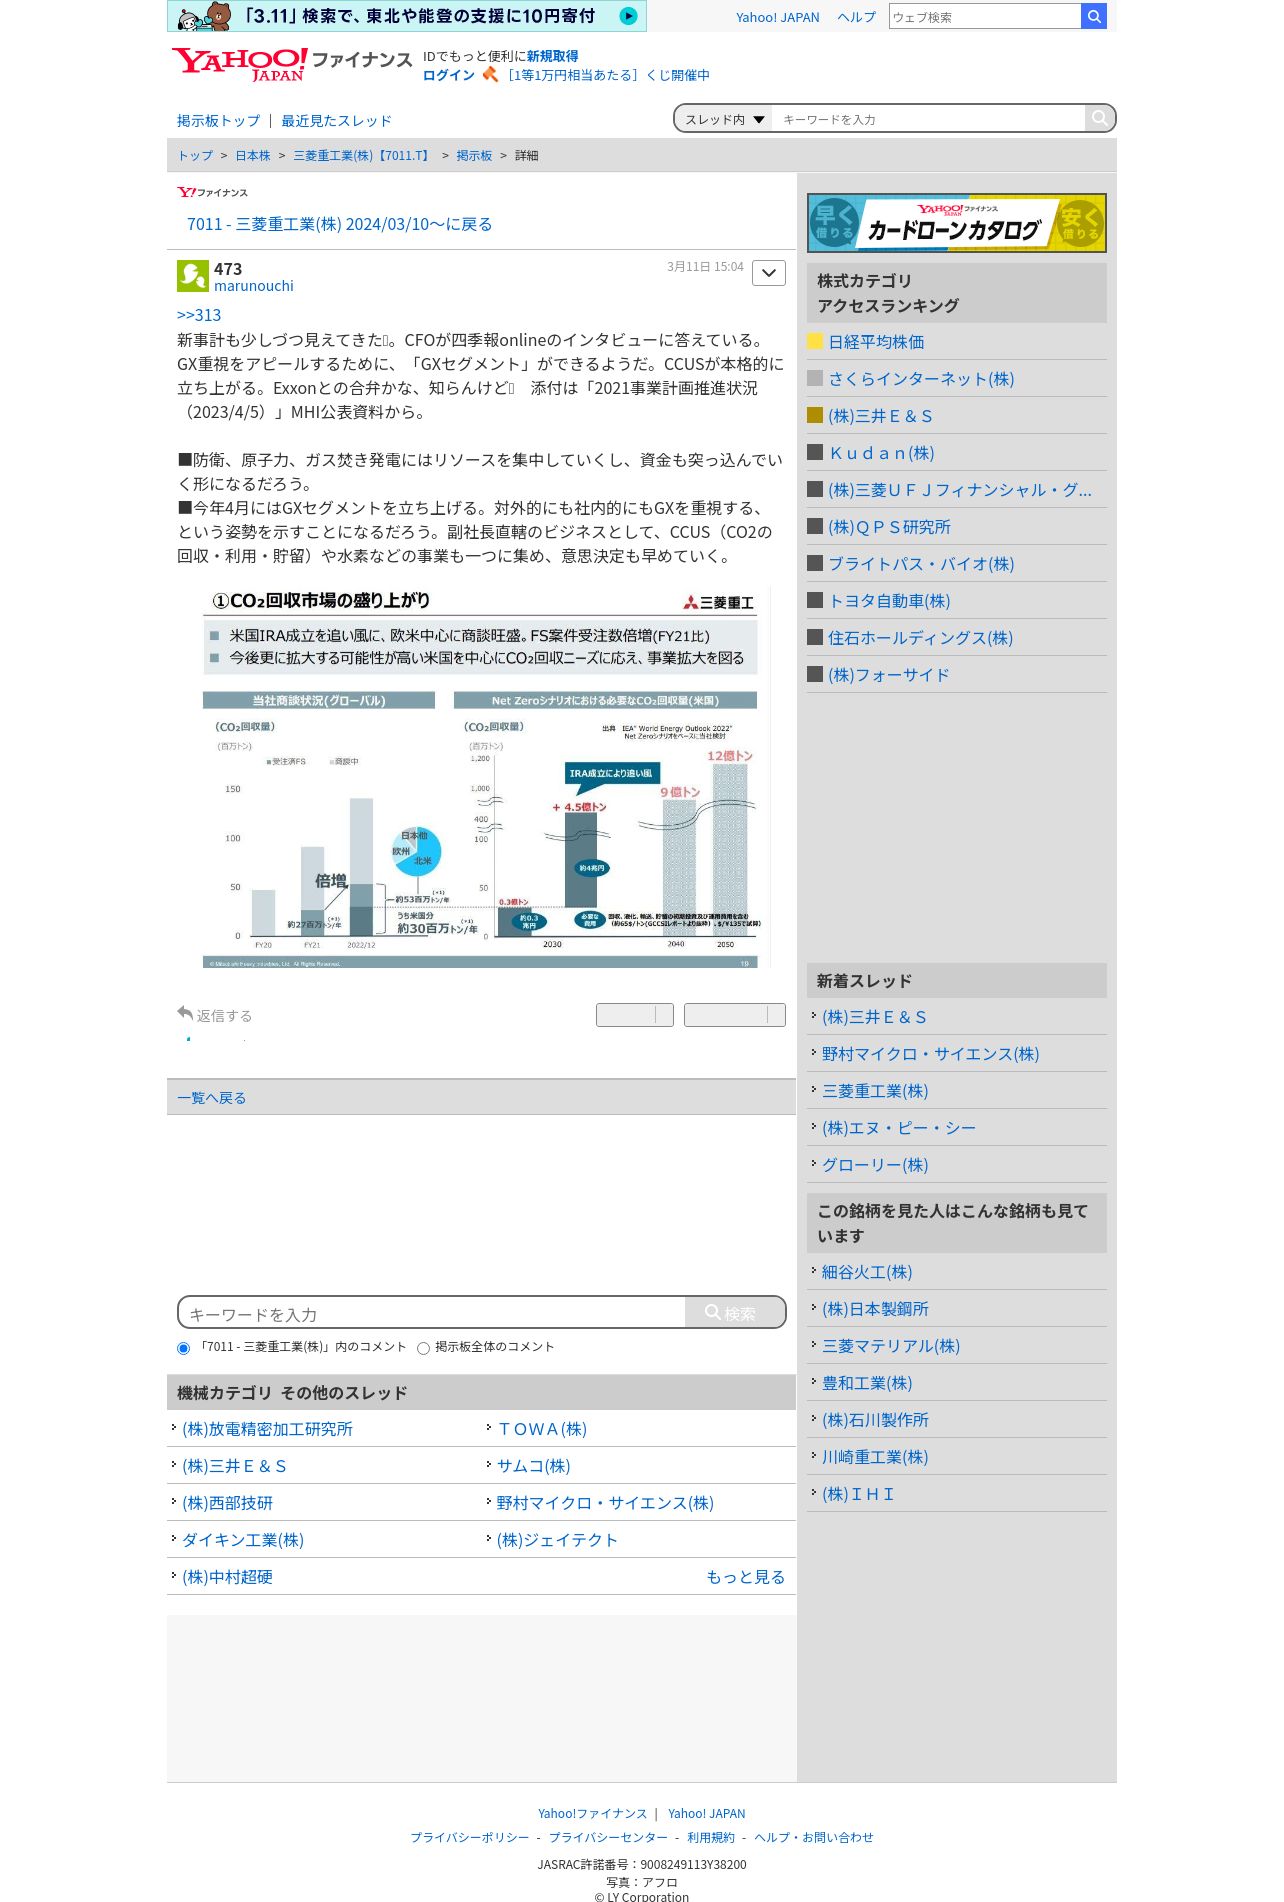
Task: Click the small Y! Finance logo above the thread title
Action: click(212, 192)
